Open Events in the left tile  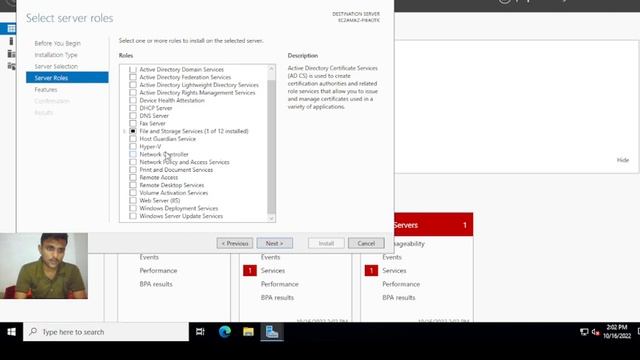pyautogui.click(x=149, y=257)
